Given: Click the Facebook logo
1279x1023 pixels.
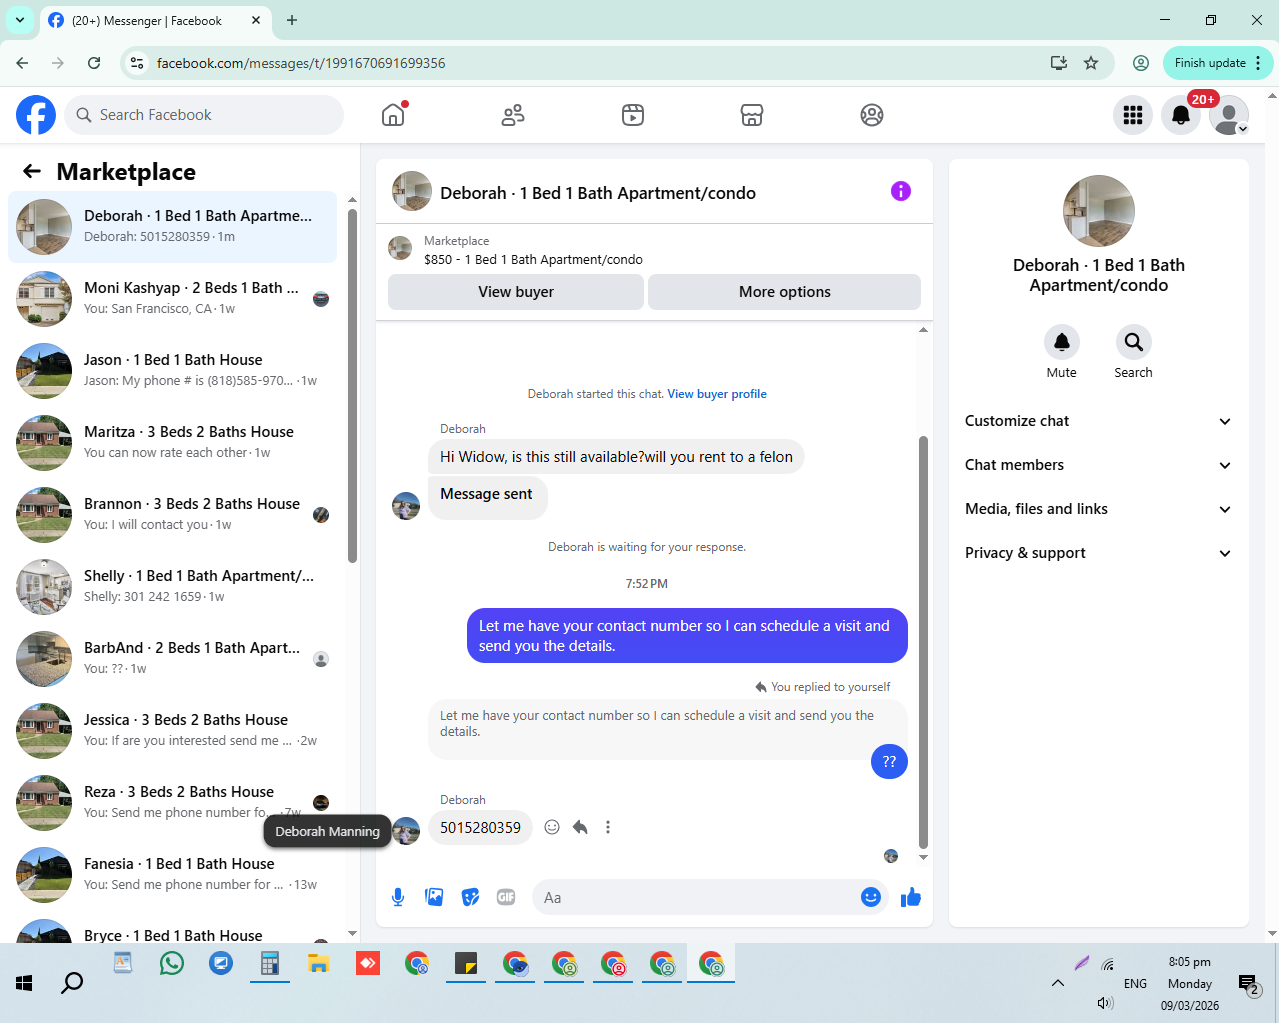Looking at the screenshot, I should [x=36, y=115].
